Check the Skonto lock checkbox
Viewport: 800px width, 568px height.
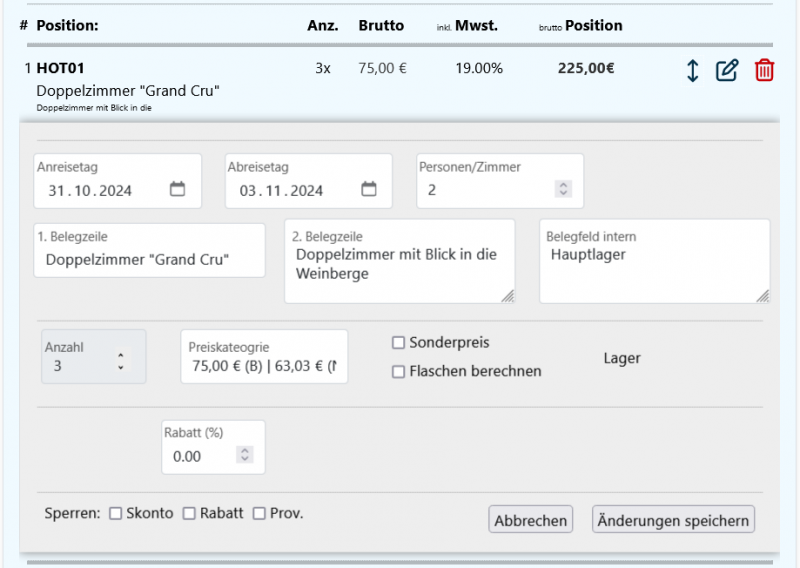115,514
